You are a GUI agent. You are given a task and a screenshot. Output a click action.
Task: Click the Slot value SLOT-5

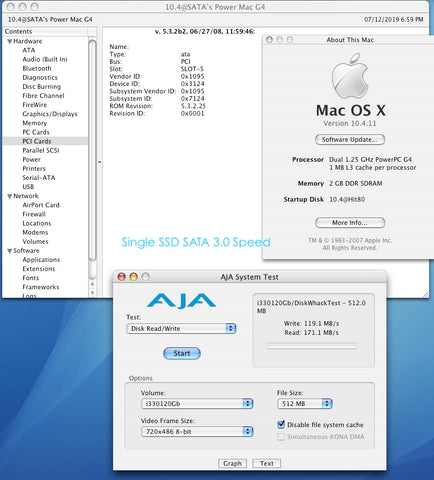pos(192,69)
